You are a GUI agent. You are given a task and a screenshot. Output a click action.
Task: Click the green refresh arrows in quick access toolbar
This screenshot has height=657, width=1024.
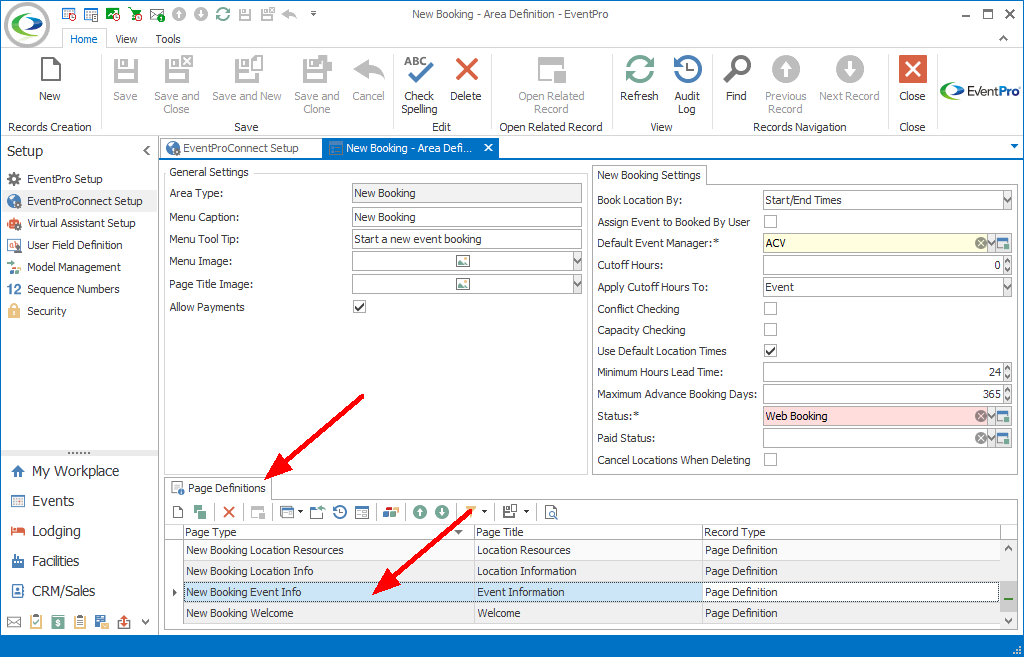[x=223, y=14]
